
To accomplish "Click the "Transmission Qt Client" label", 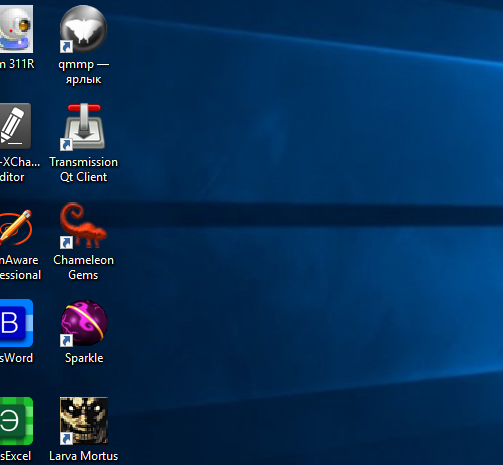I will coord(84,169).
